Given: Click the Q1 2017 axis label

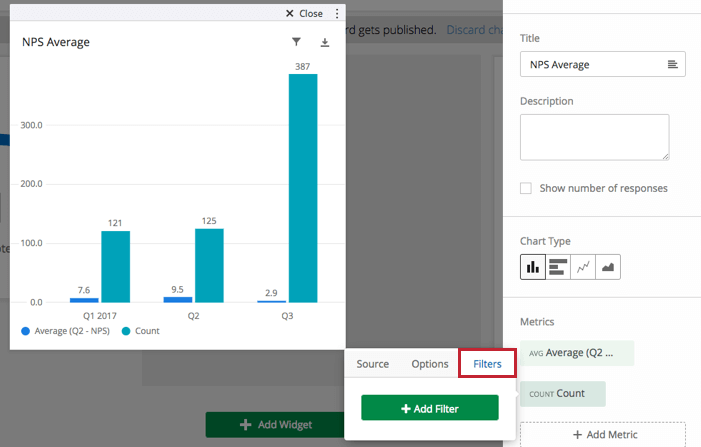Looking at the screenshot, I should pos(100,316).
